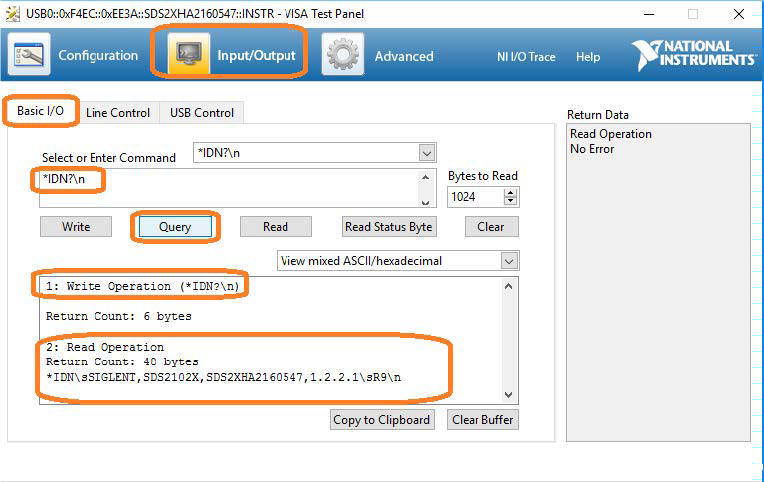764x482 pixels.
Task: Open the Configuration wrench icon
Action: tap(30, 55)
